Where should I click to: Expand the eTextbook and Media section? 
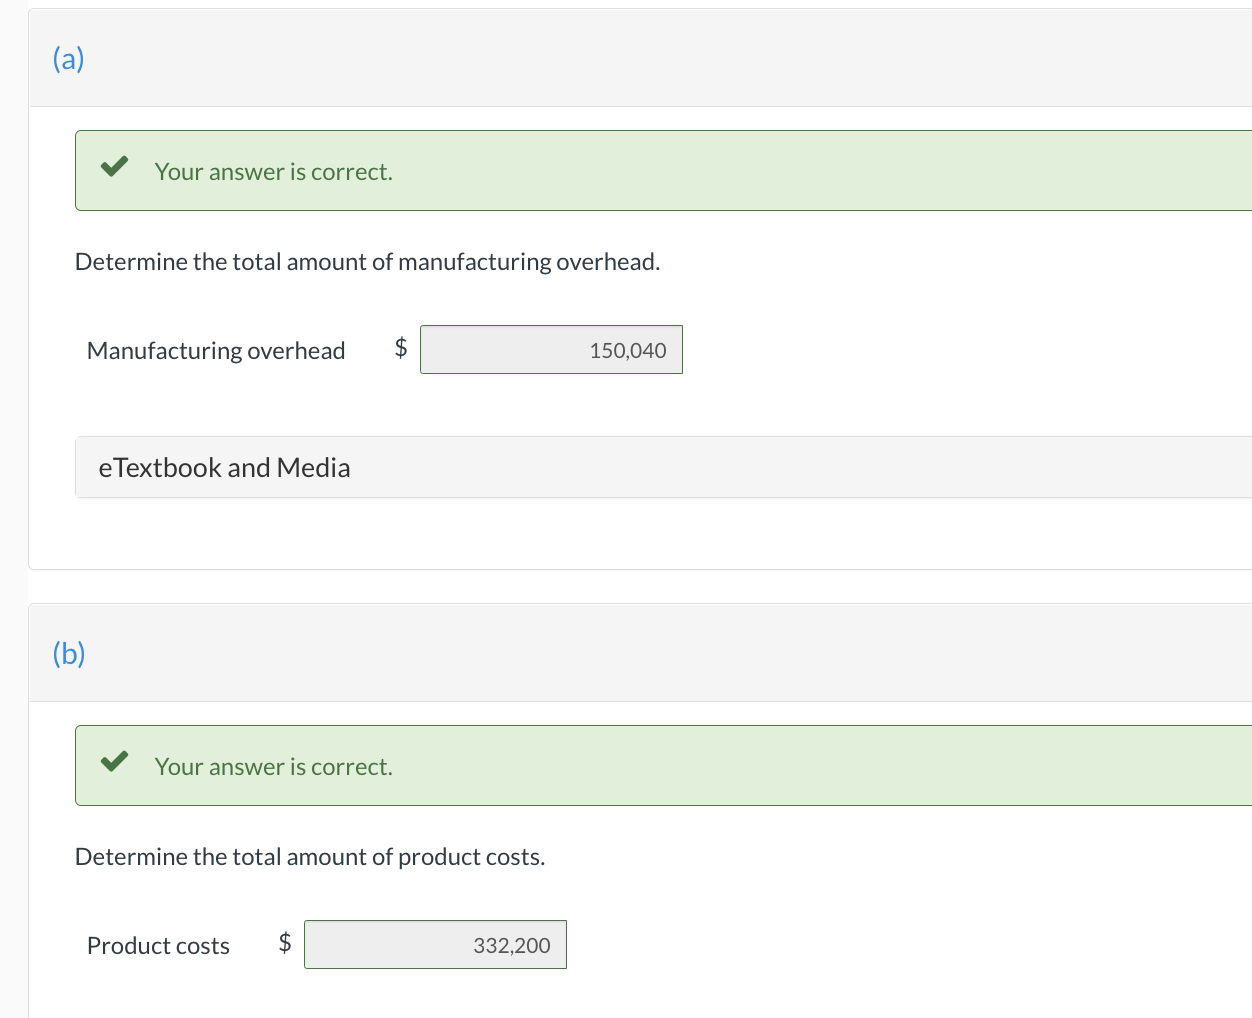point(224,468)
